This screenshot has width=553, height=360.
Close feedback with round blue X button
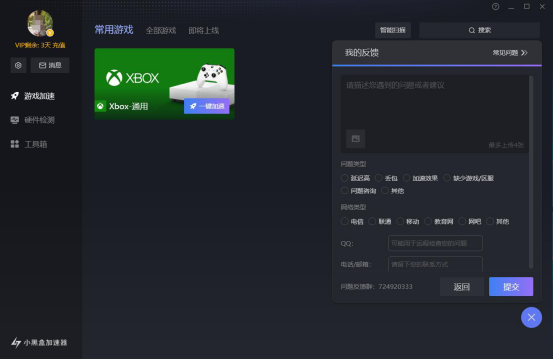(531, 317)
